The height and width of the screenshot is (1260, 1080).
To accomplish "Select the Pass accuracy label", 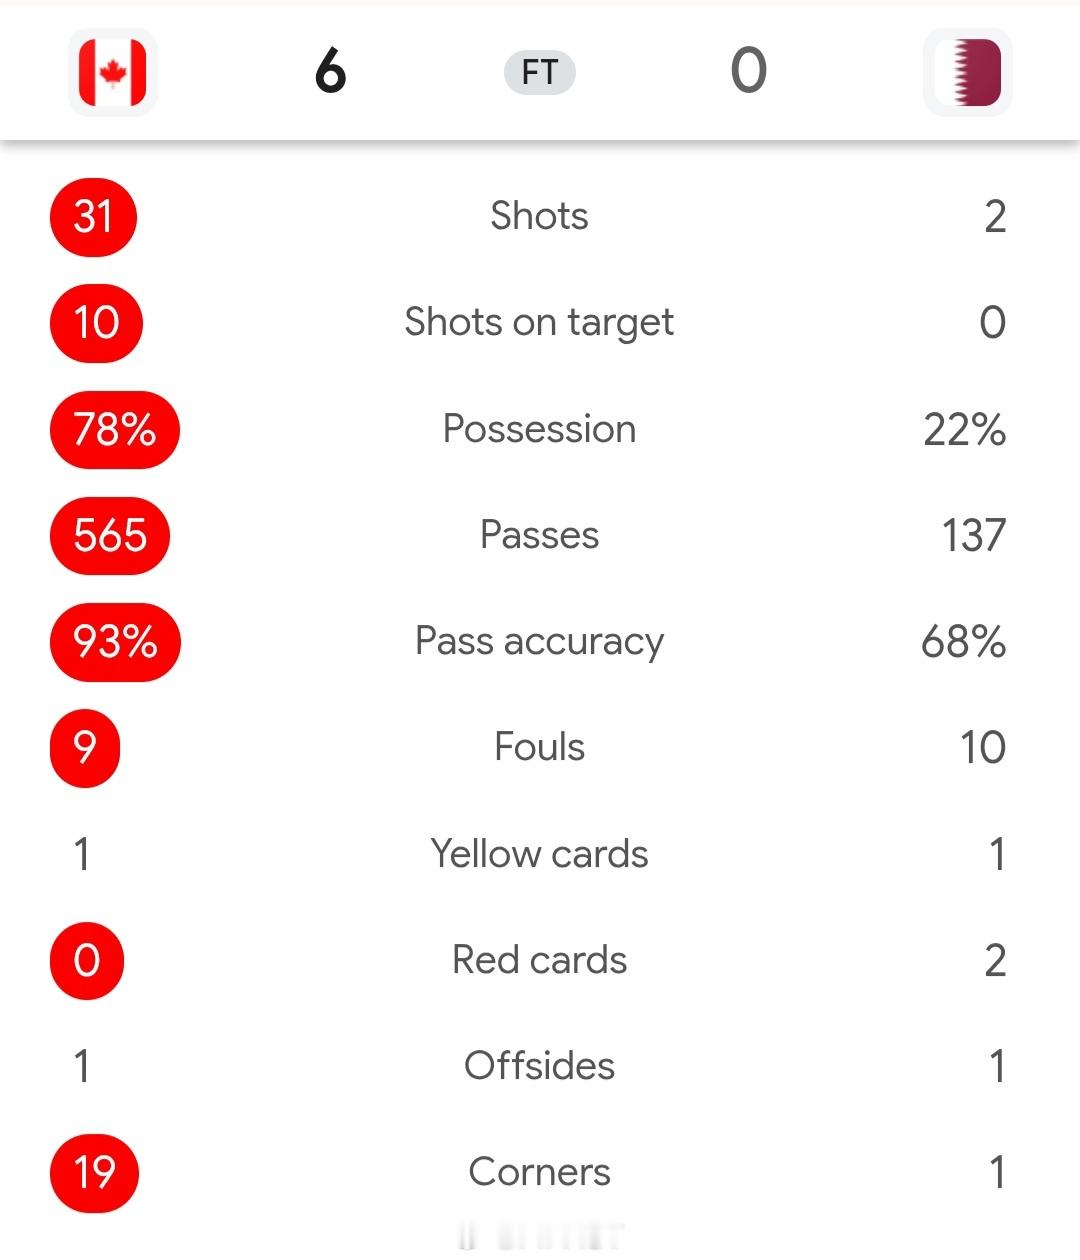I will point(540,642).
